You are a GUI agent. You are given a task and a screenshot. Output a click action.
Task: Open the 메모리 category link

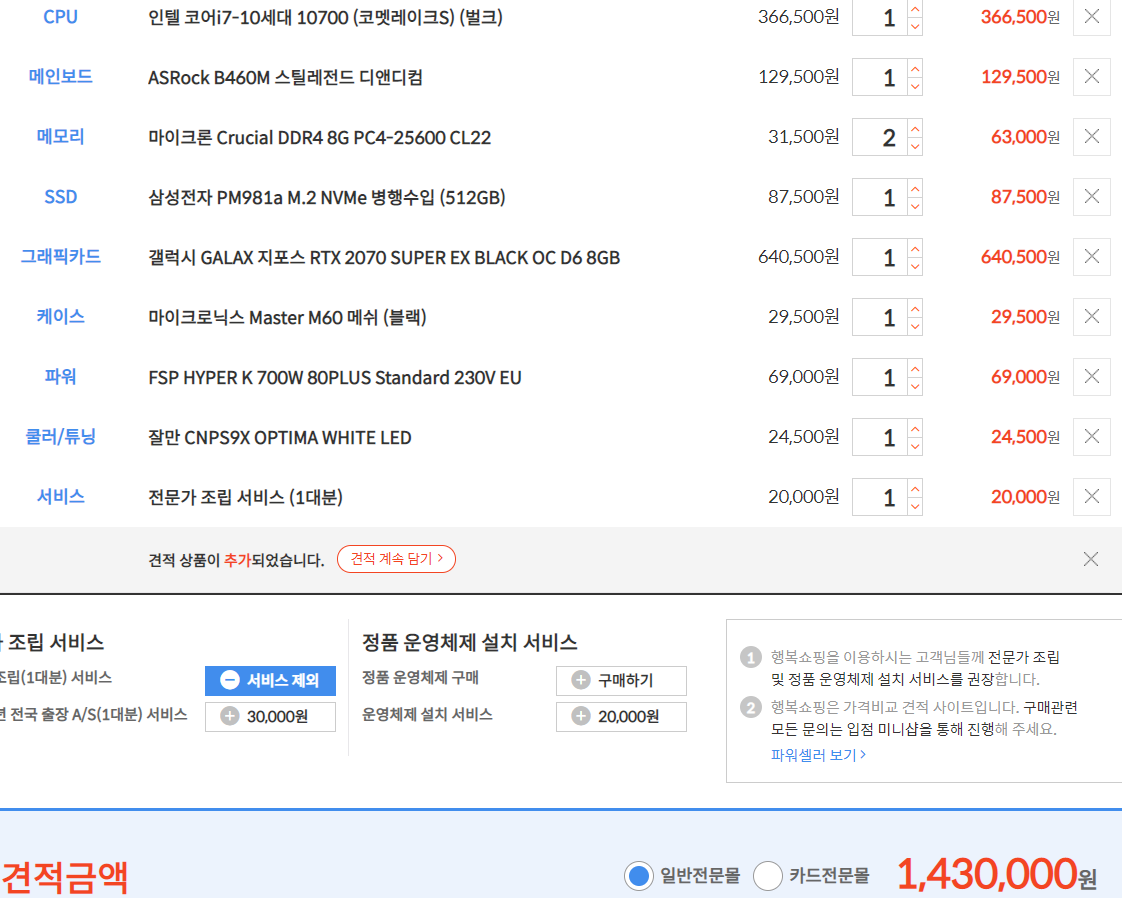[60, 137]
